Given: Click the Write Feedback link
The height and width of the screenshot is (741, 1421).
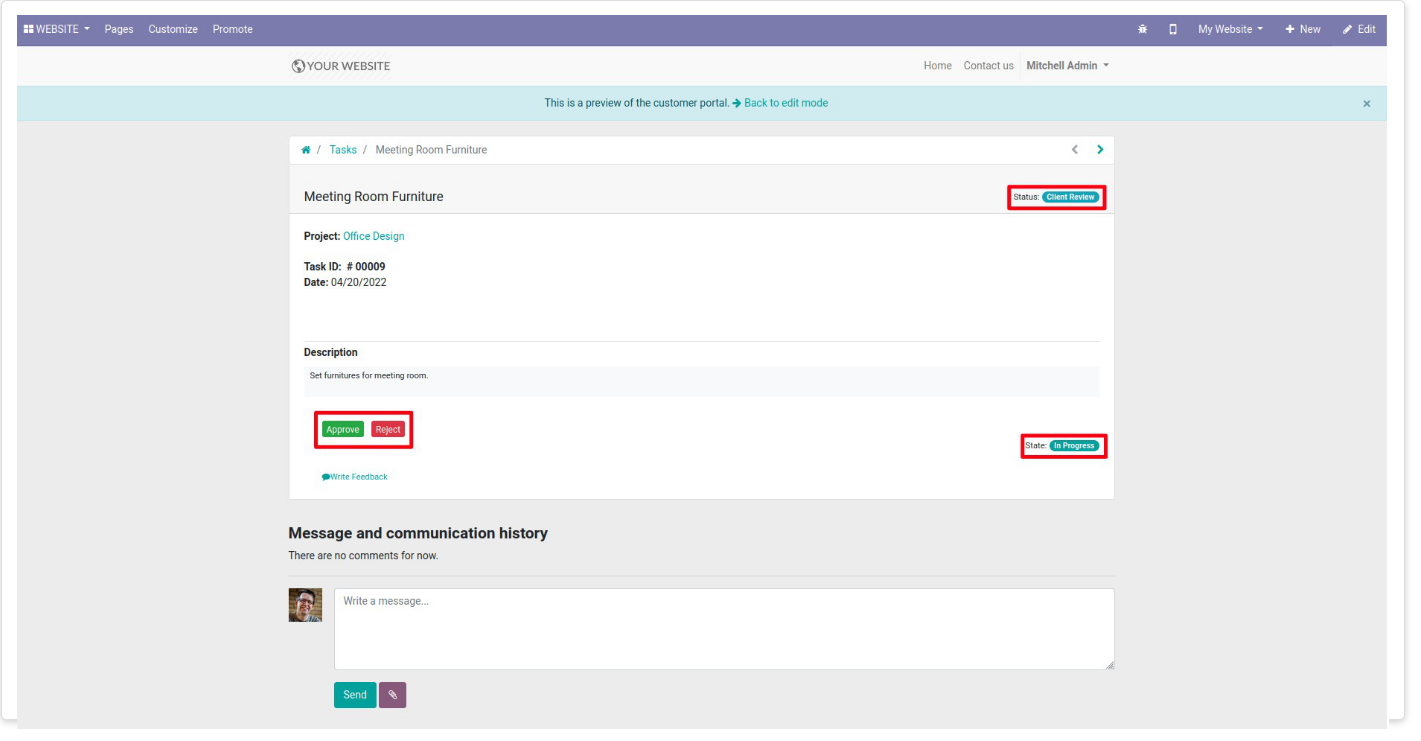Looking at the screenshot, I should click(x=355, y=477).
